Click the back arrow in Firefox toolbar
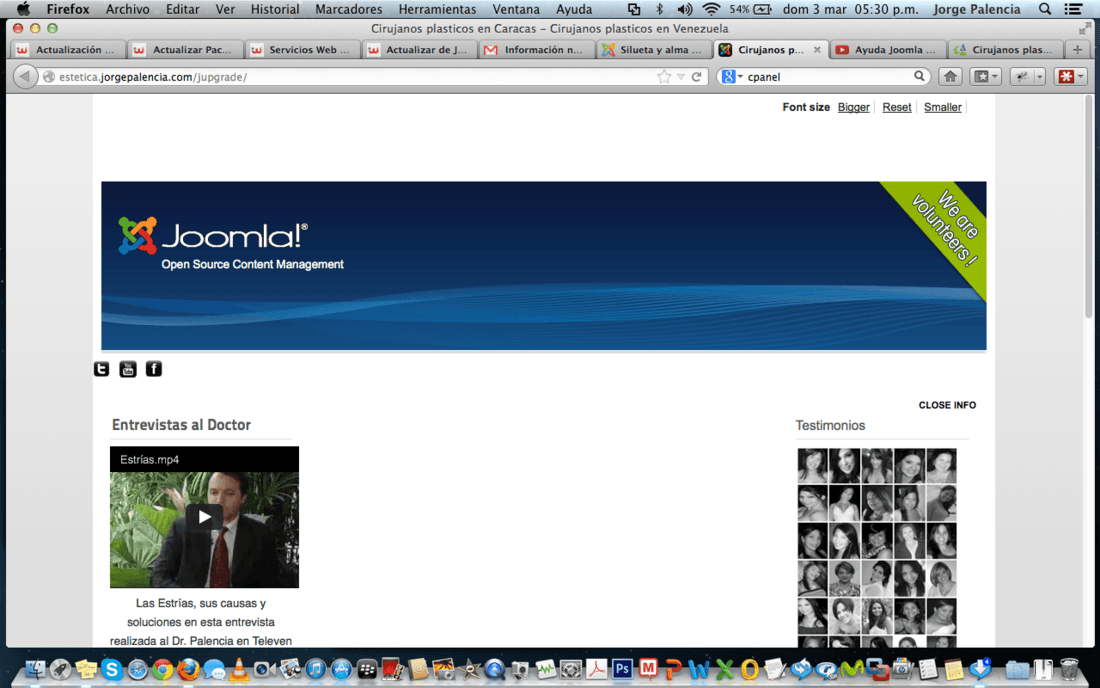Viewport: 1100px width, 688px height. pos(25,76)
